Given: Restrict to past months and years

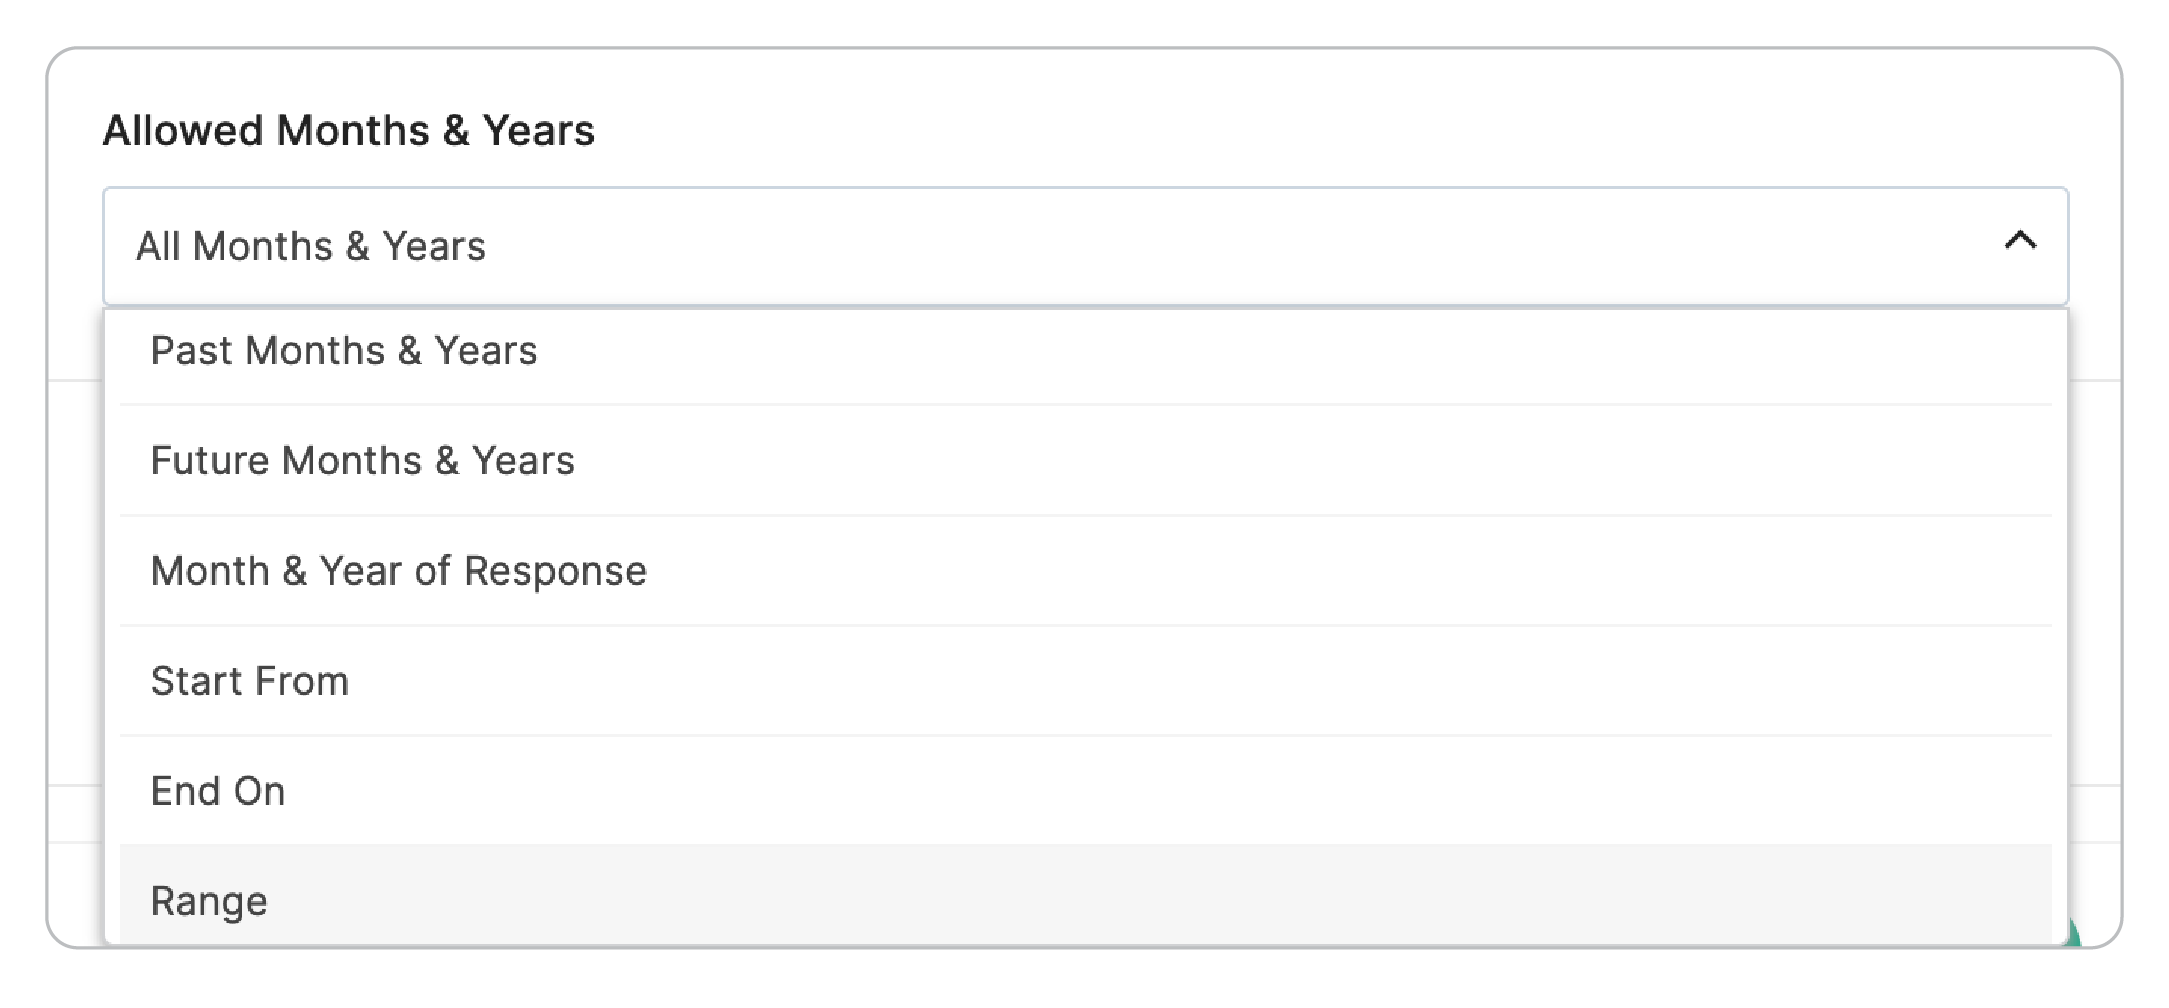Looking at the screenshot, I should pos(344,351).
